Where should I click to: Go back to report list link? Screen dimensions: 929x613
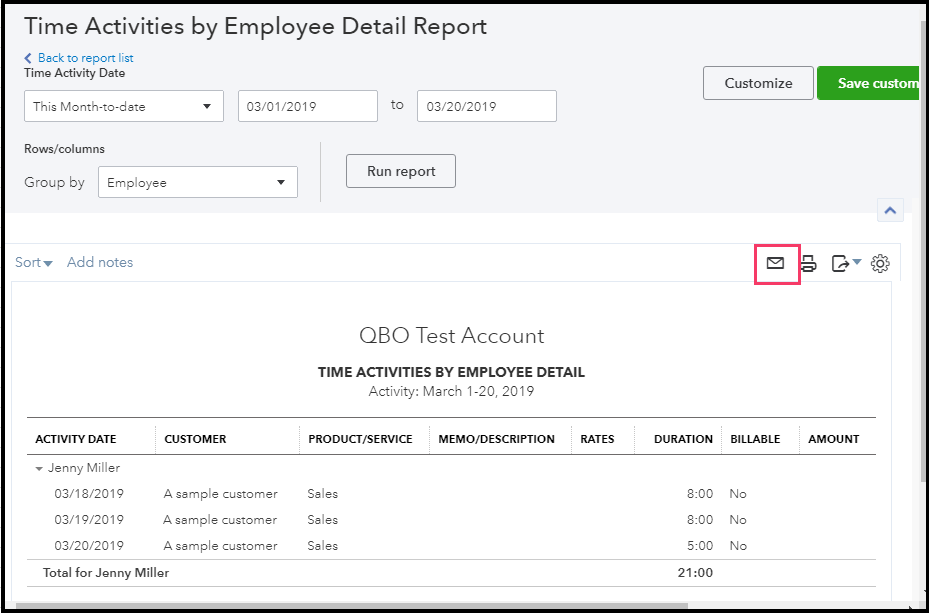[85, 58]
